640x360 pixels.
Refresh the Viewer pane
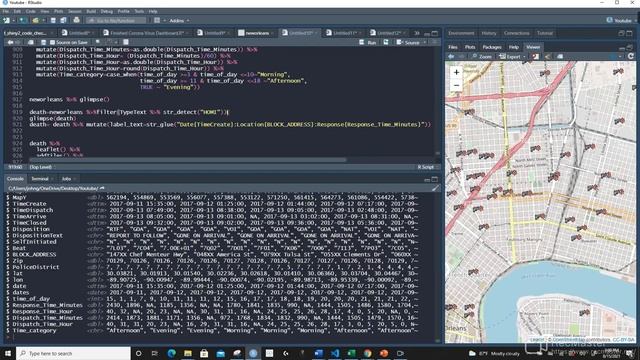[631, 56]
